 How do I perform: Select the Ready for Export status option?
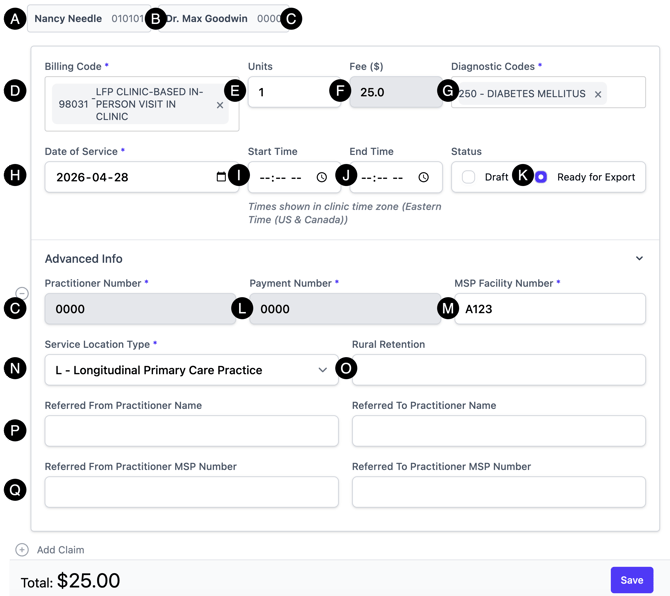[x=541, y=177]
